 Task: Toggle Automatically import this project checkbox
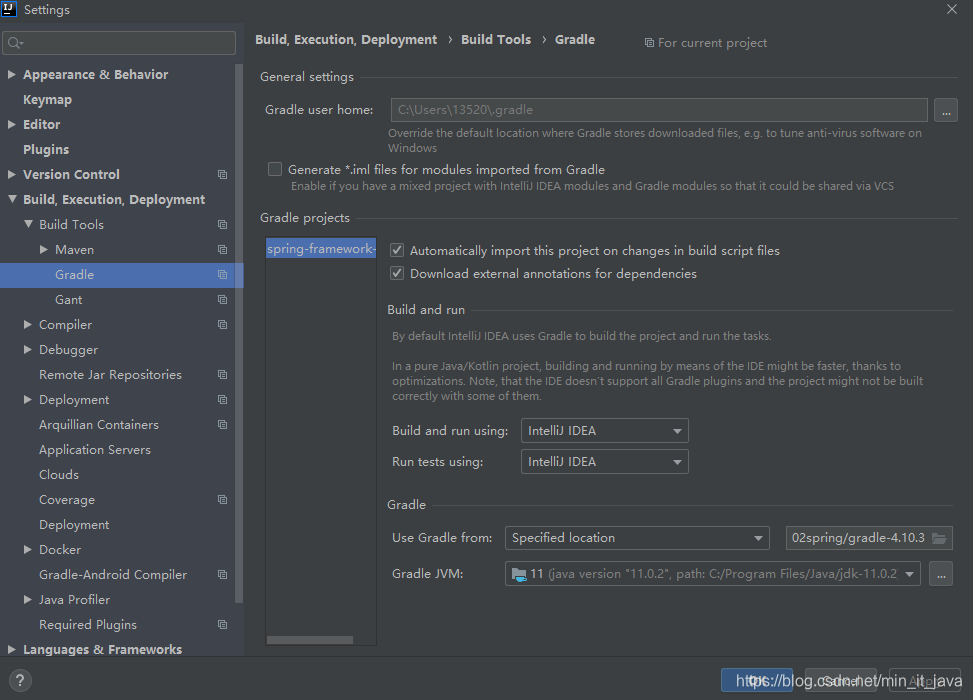[x=397, y=251]
